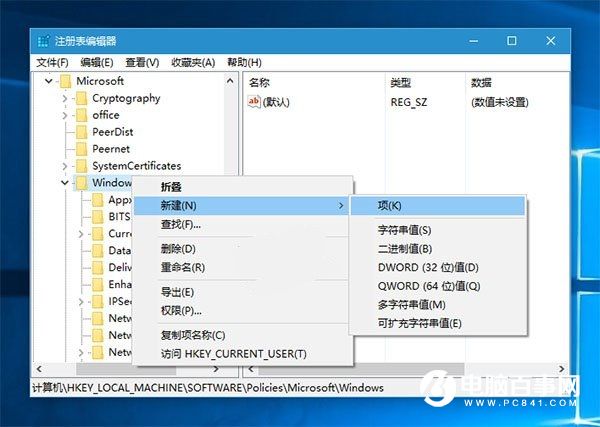The image size is (600, 427).
Task: Click the SystemCertificates folder icon
Action: pos(82,166)
